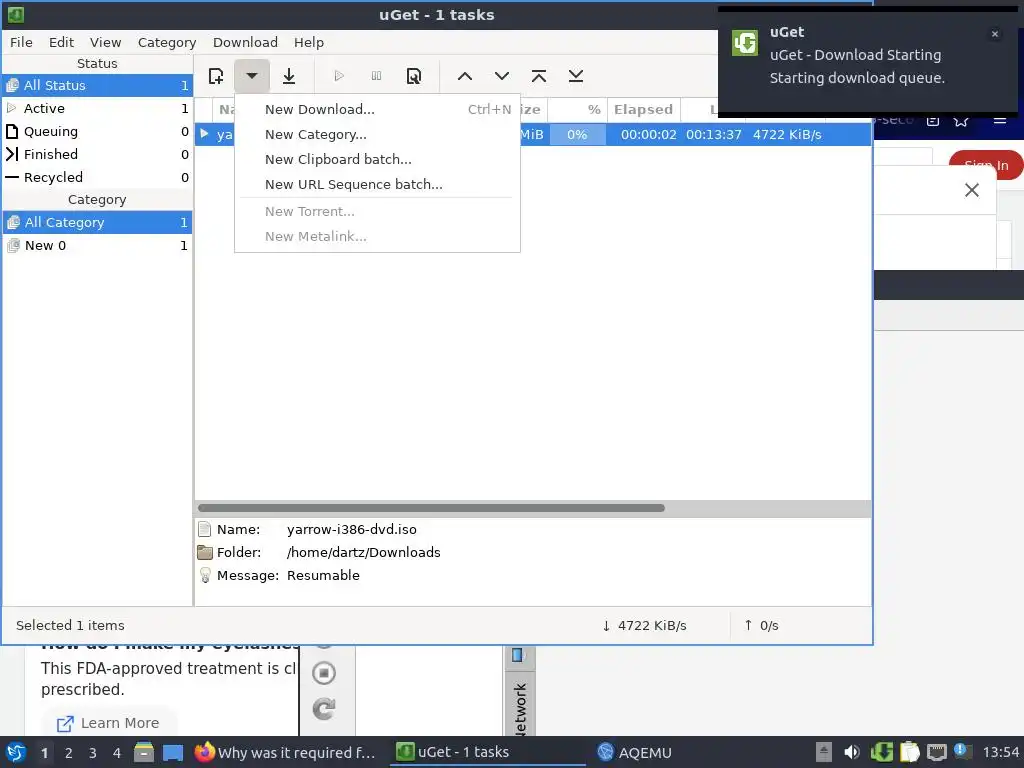The width and height of the screenshot is (1024, 768).
Task: Click the /home/dartz/Downloads folder text
Action: pyautogui.click(x=363, y=552)
